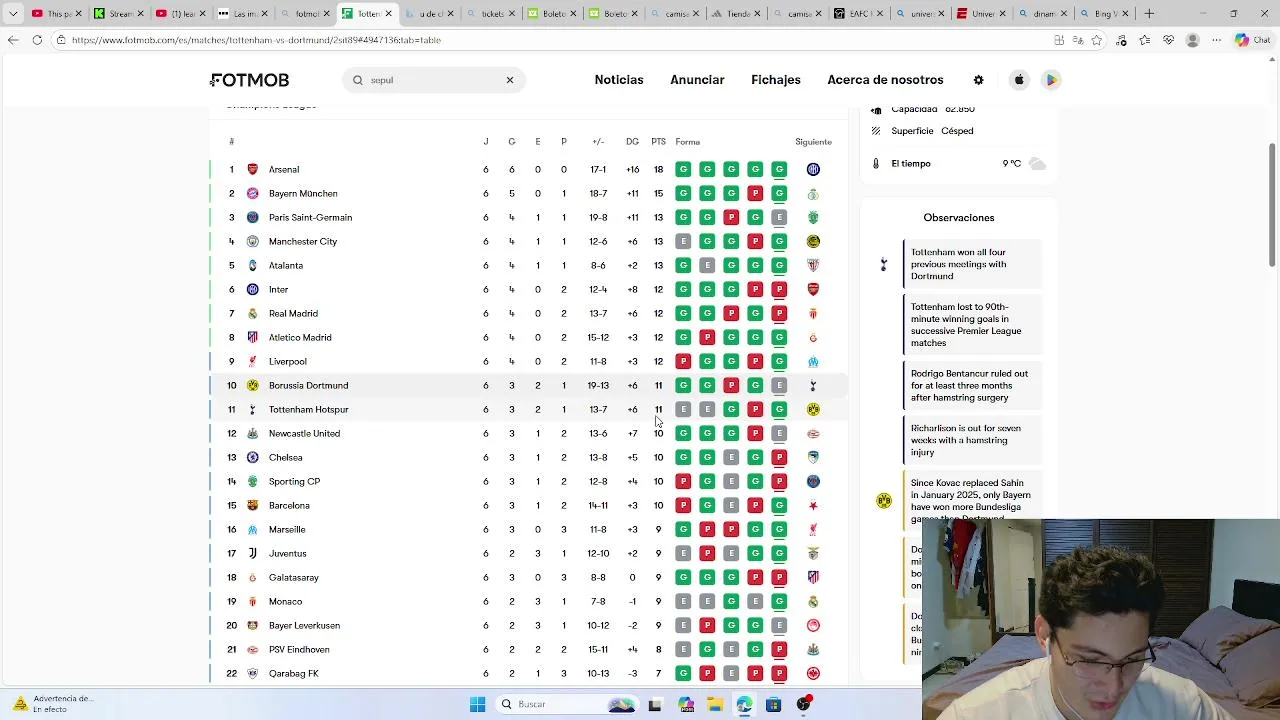
Task: Click the Arsenal crest icon
Action: click(x=252, y=169)
